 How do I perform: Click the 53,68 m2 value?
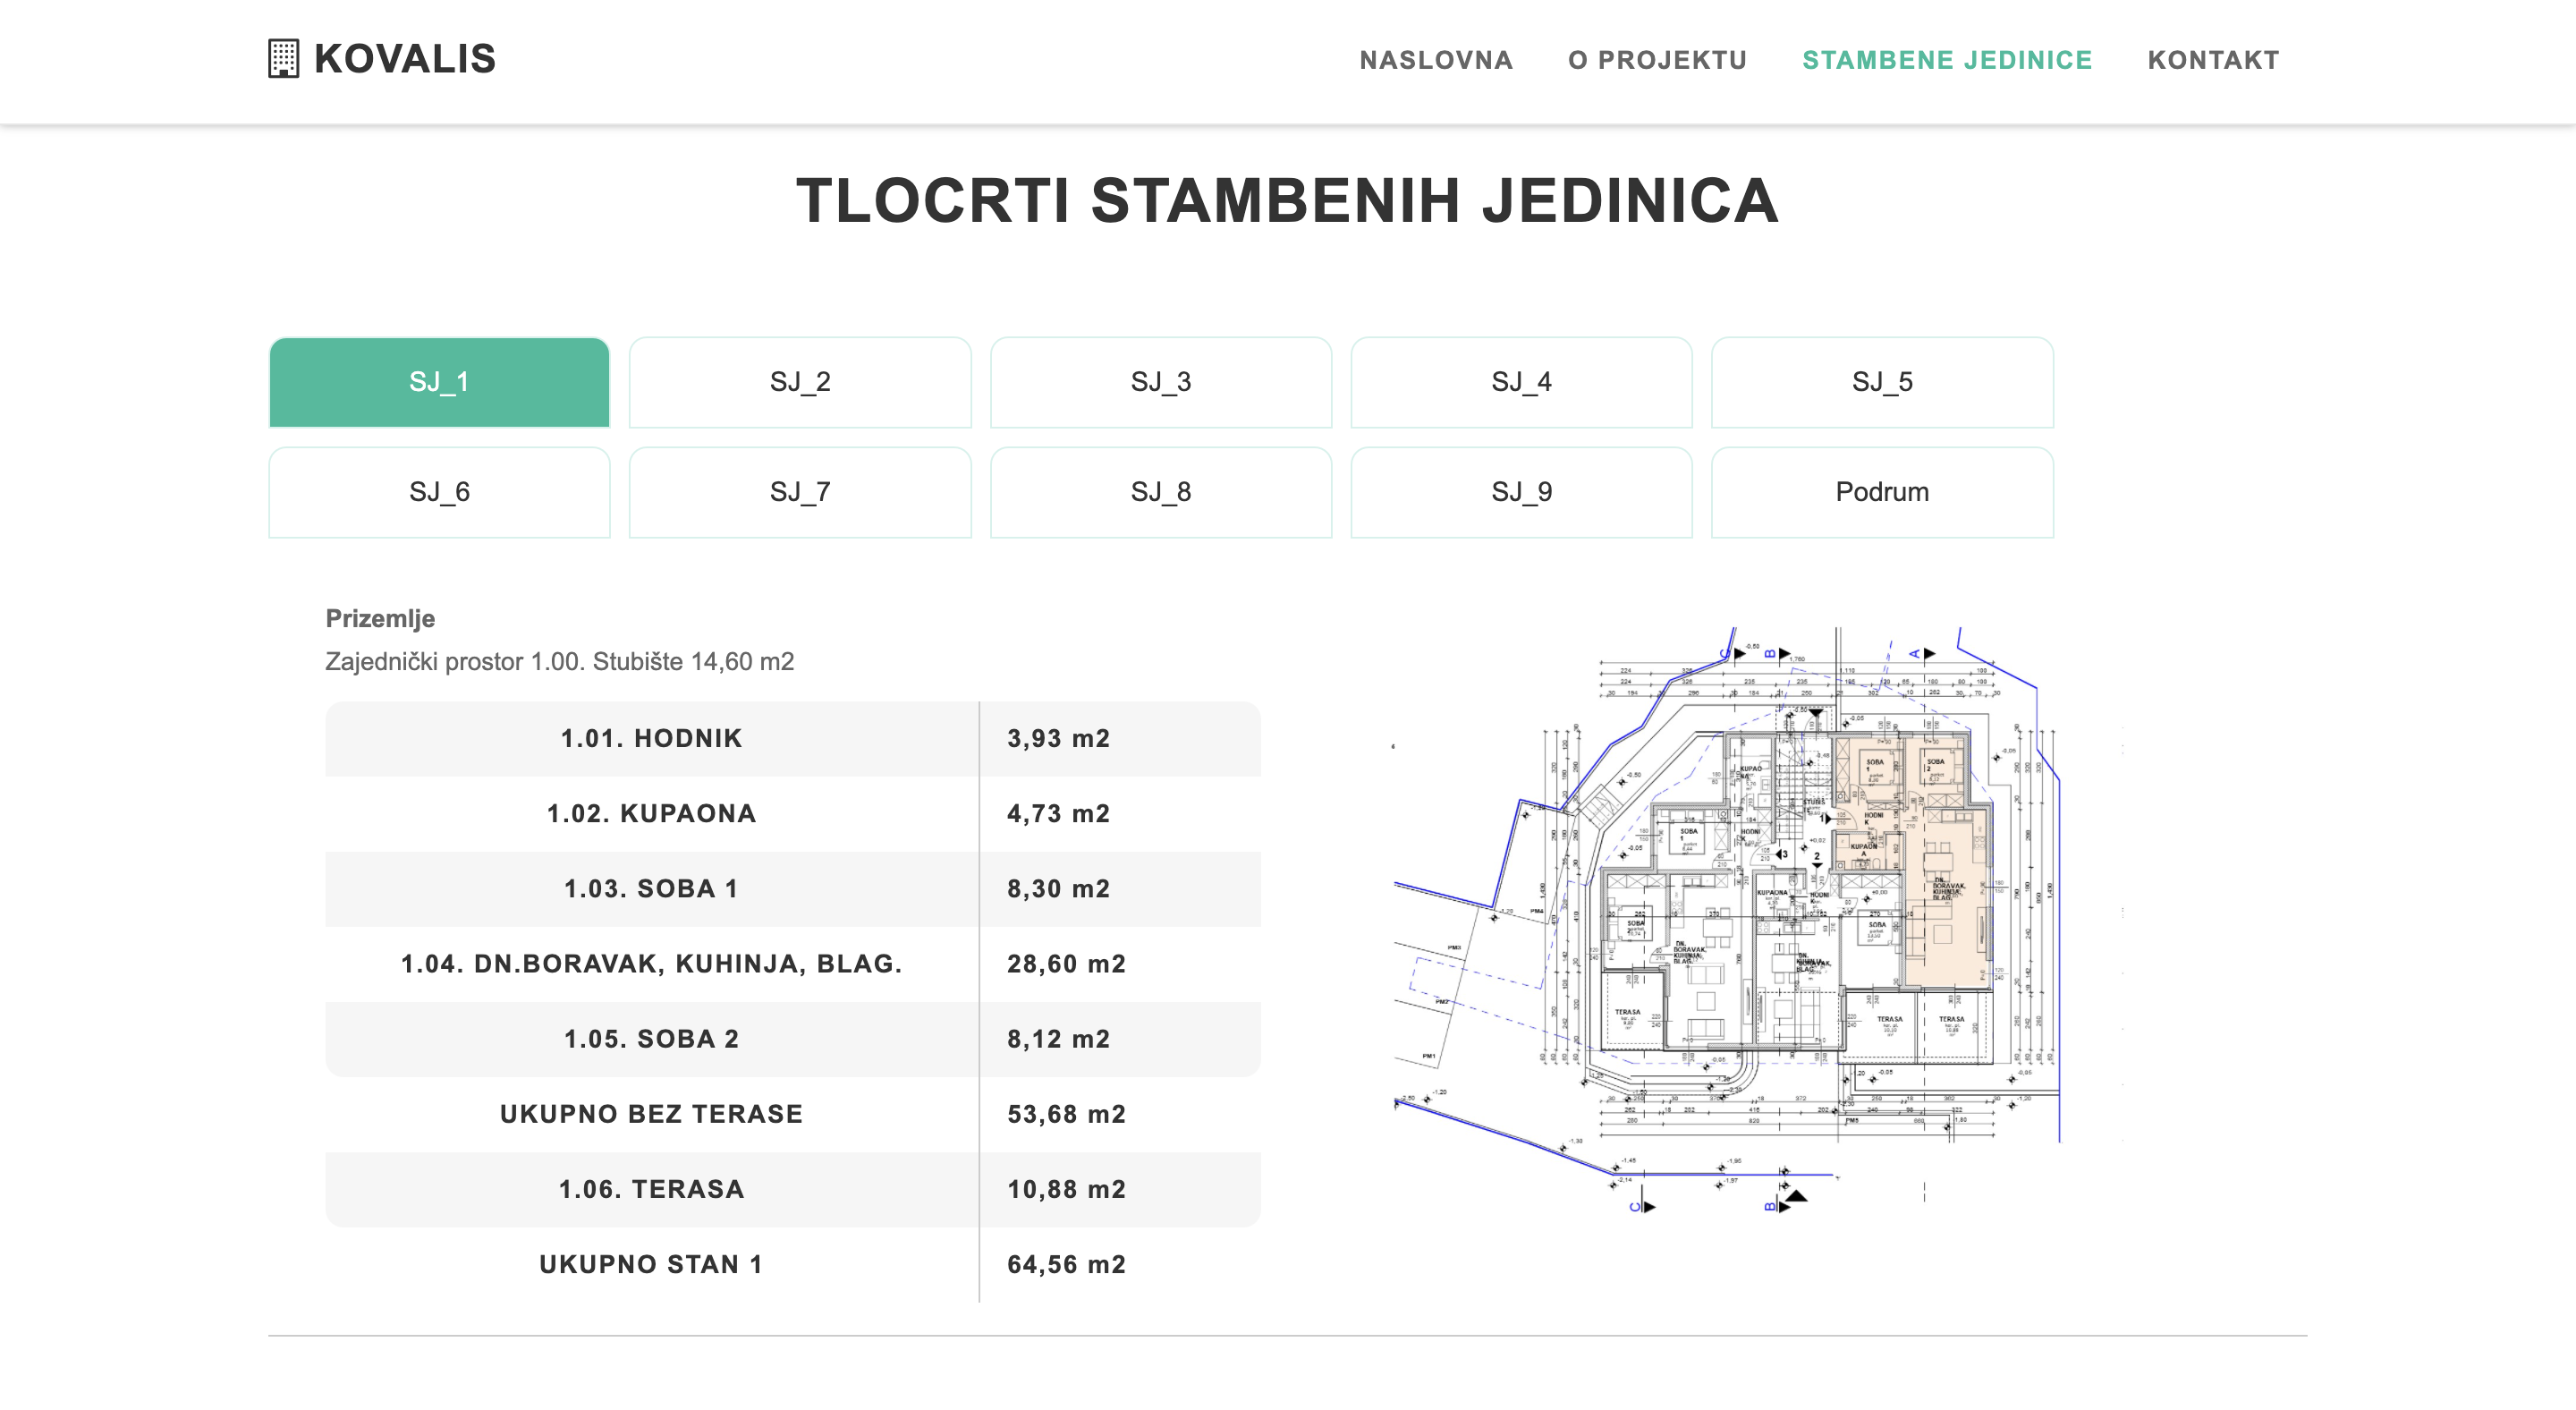click(1066, 1113)
